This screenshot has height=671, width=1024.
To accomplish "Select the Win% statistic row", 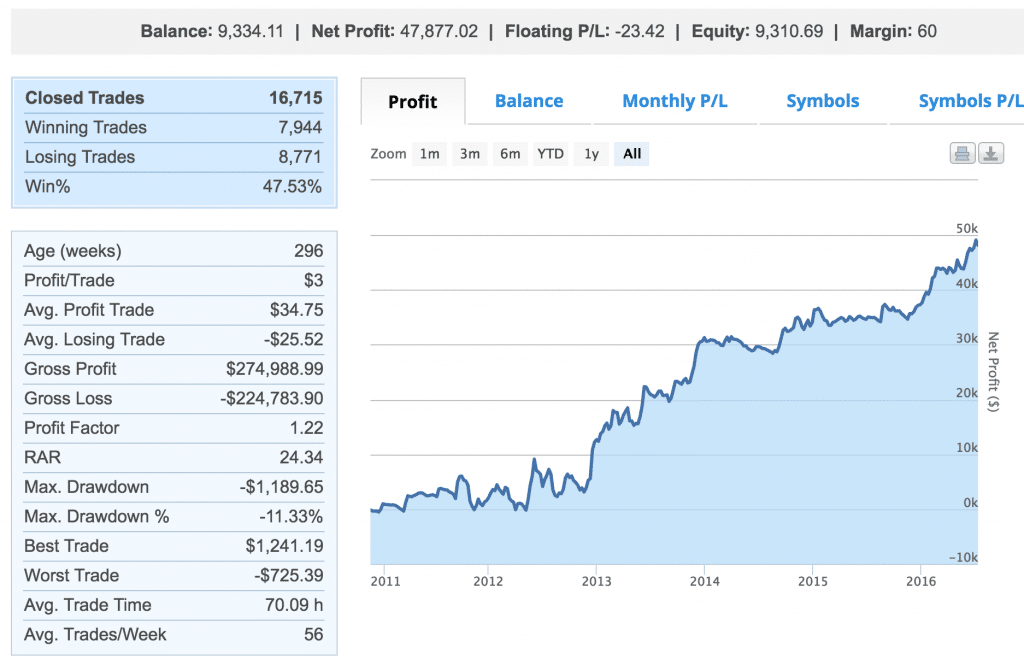I will (x=174, y=187).
